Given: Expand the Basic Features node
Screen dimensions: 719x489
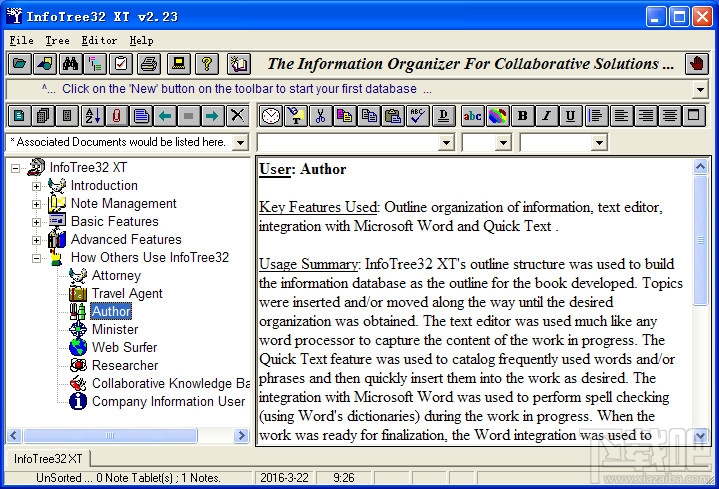Looking at the screenshot, I should 36,222.
